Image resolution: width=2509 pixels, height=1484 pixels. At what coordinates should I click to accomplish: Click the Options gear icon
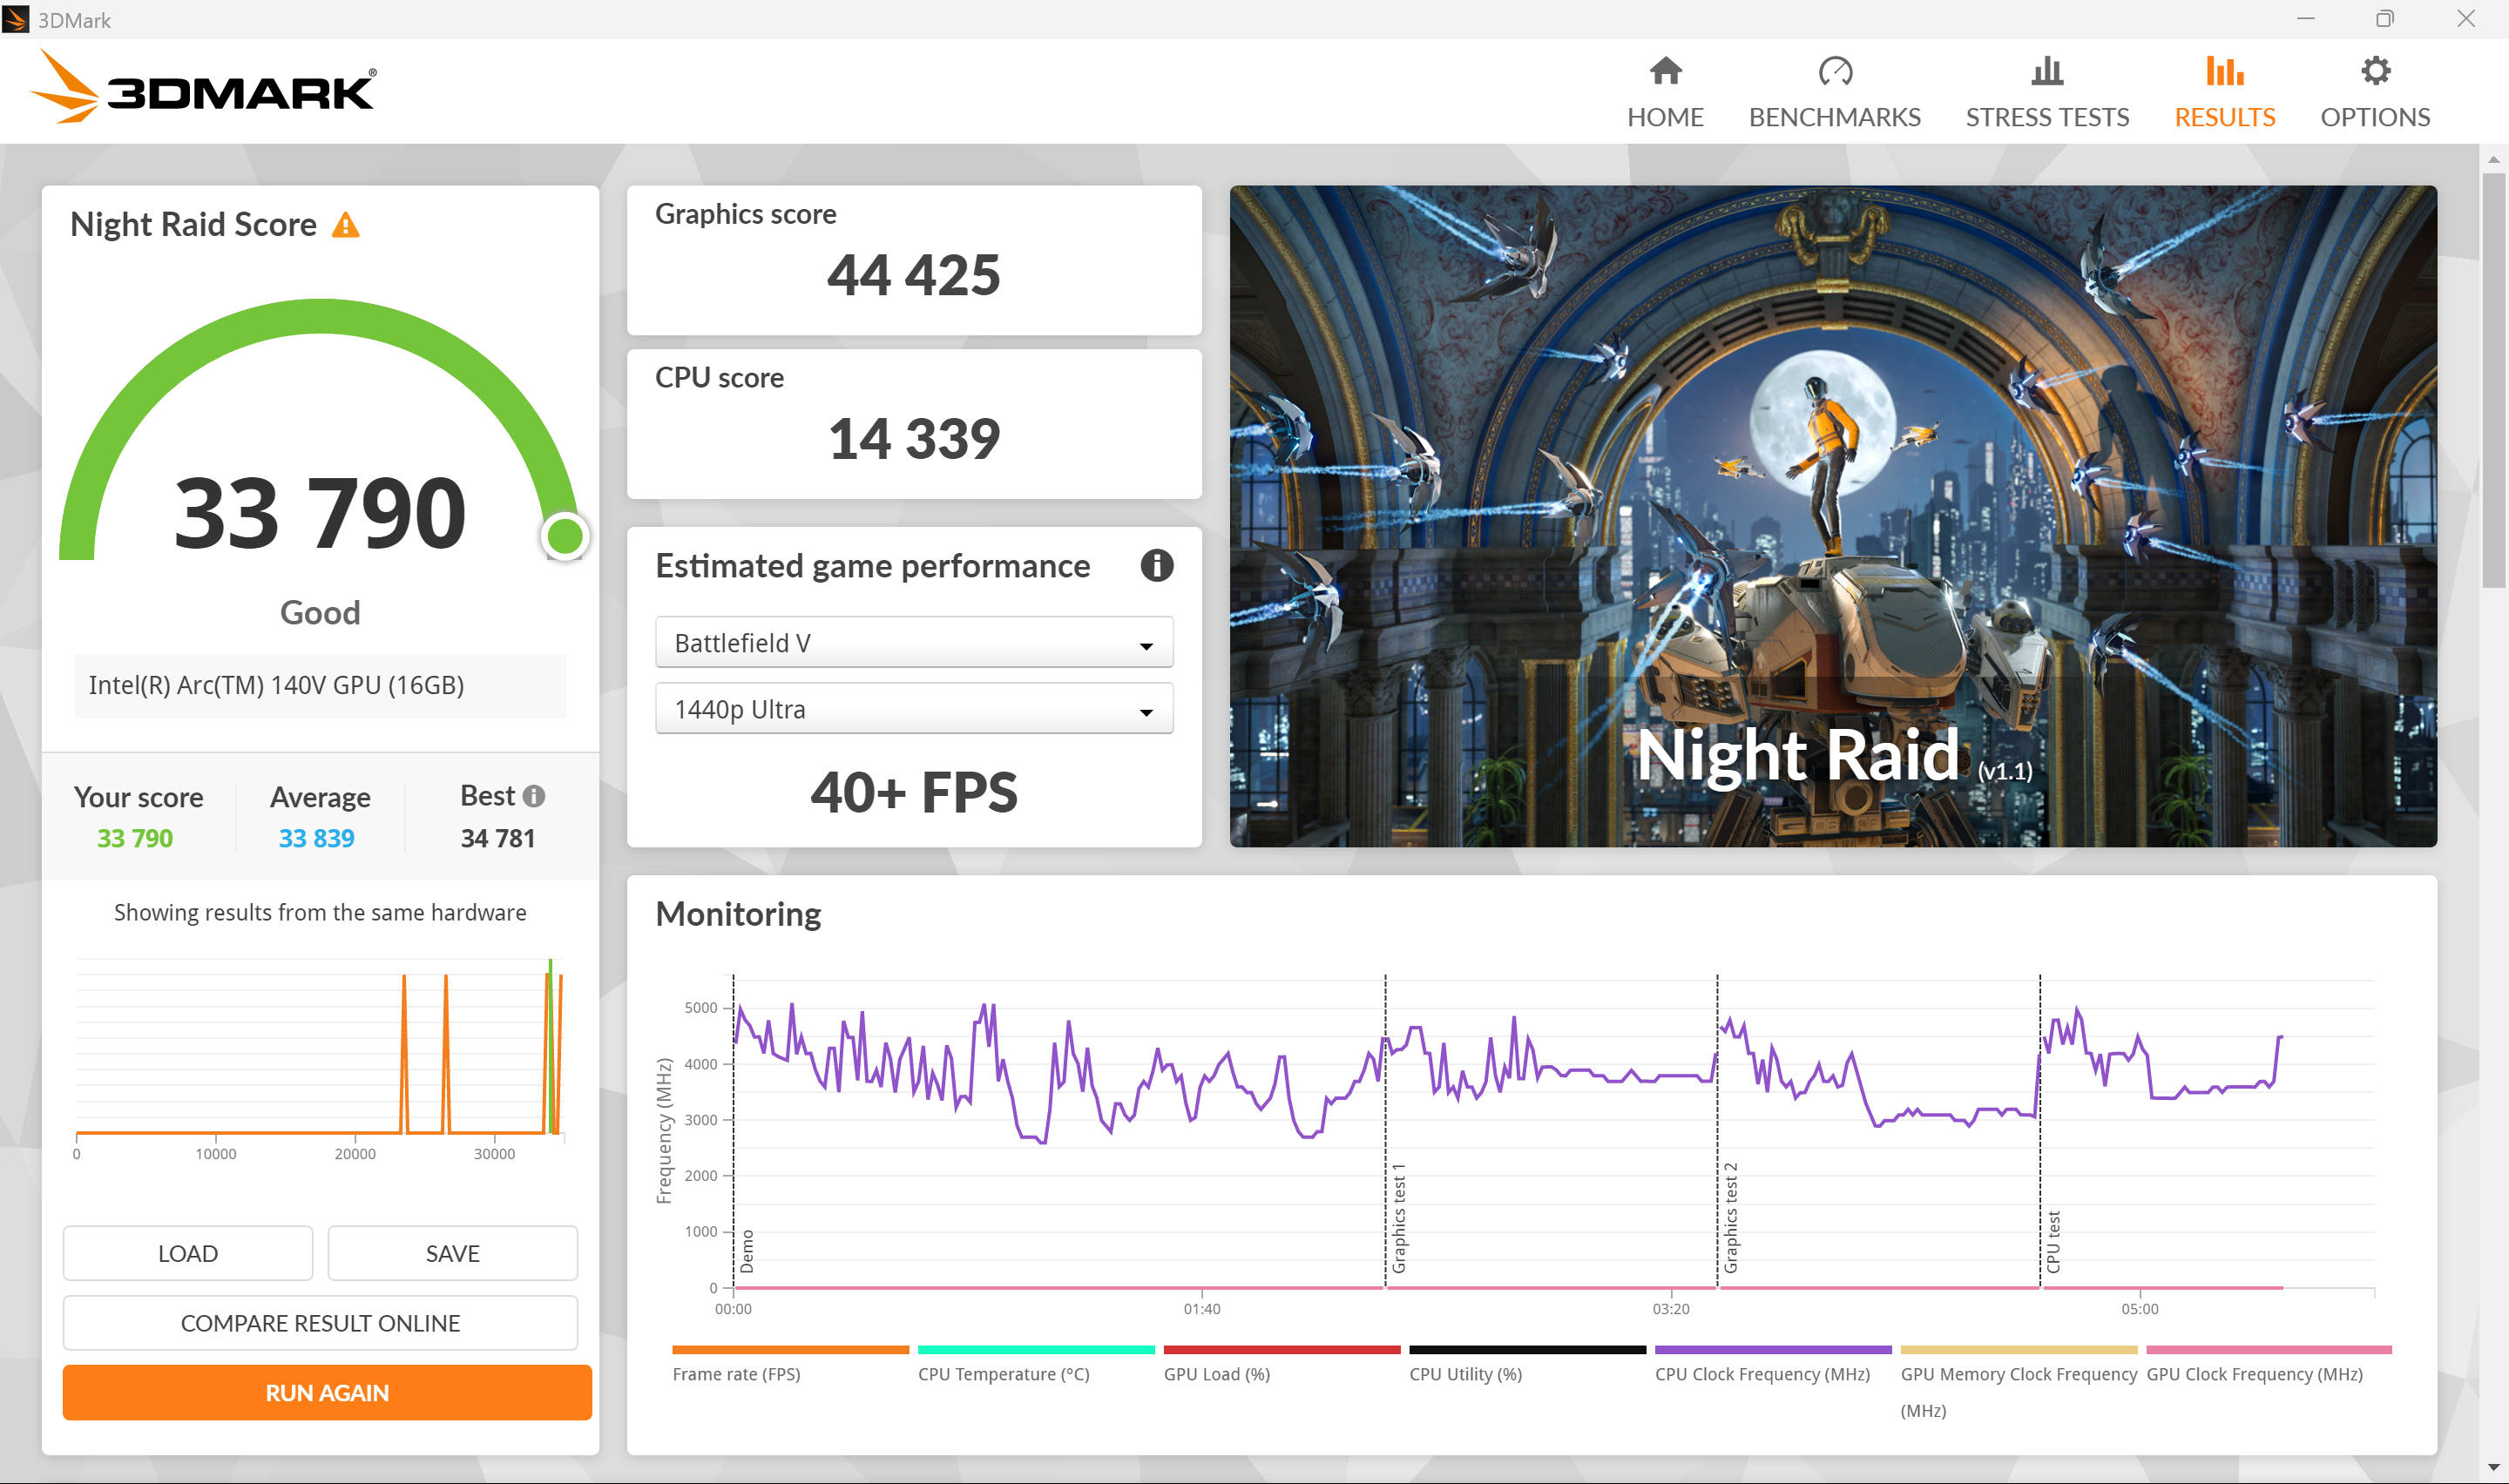(2375, 72)
